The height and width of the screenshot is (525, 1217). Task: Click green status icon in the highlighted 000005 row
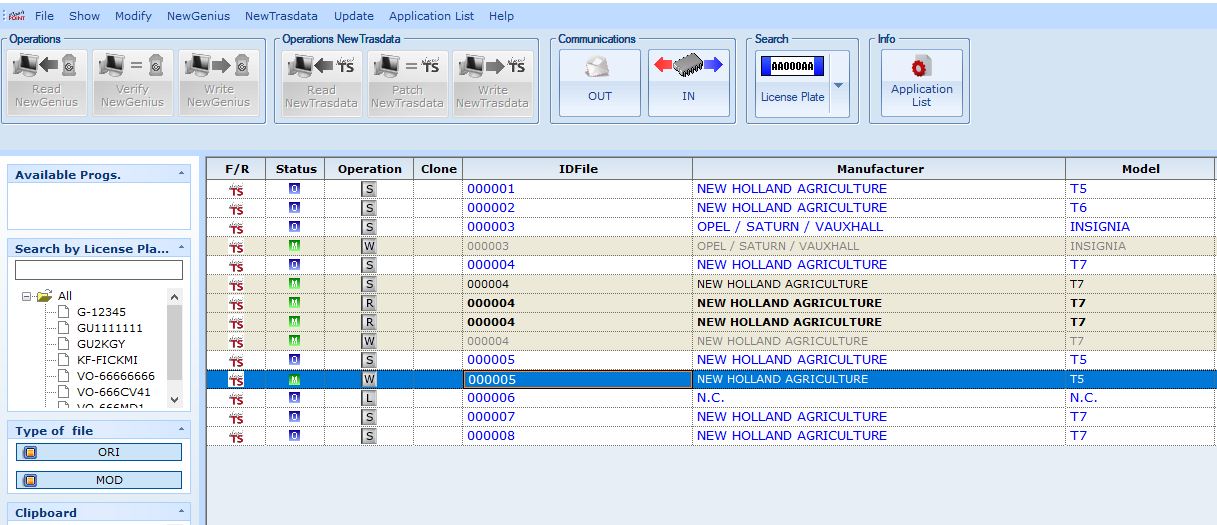(294, 379)
